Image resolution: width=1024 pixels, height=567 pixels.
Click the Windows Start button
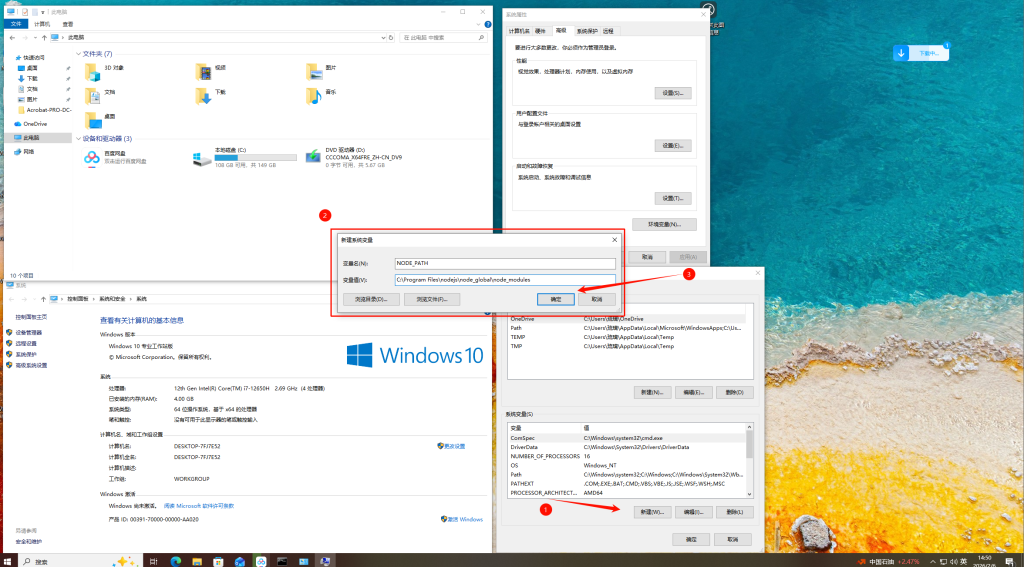(7, 561)
